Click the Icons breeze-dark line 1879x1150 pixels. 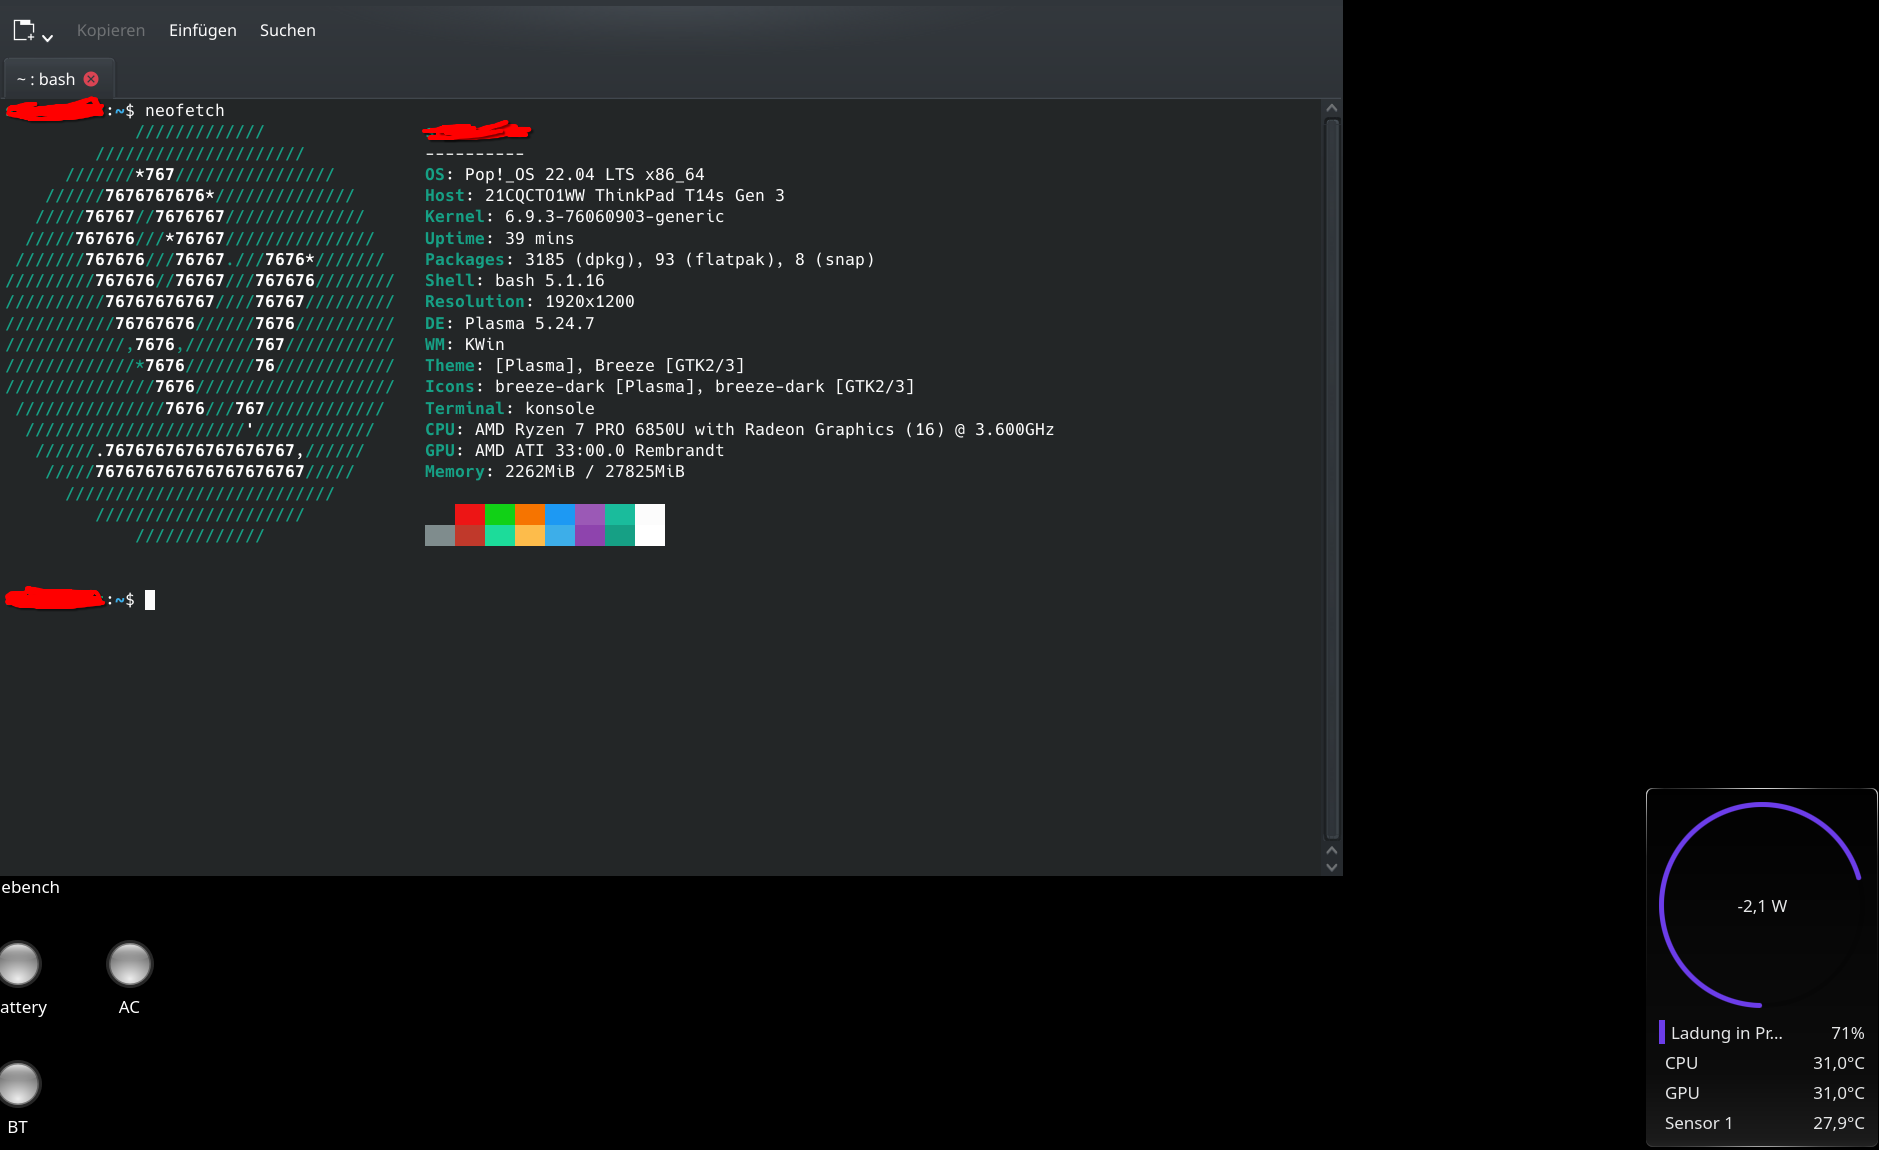(x=669, y=386)
